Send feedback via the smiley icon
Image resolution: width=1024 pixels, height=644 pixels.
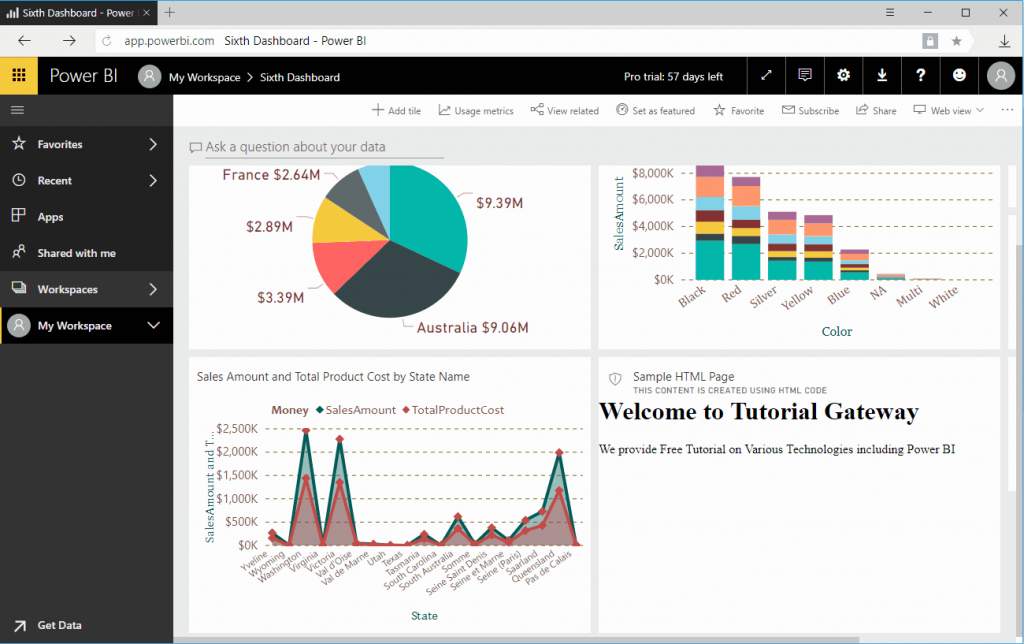(x=960, y=75)
